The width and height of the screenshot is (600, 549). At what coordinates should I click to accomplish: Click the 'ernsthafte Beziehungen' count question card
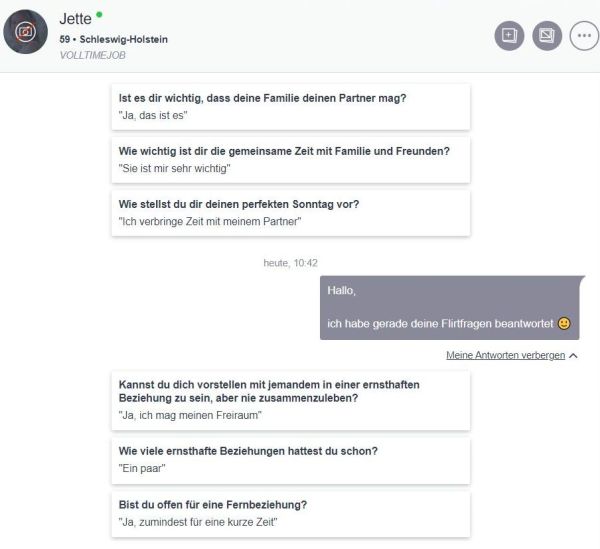tap(290, 458)
